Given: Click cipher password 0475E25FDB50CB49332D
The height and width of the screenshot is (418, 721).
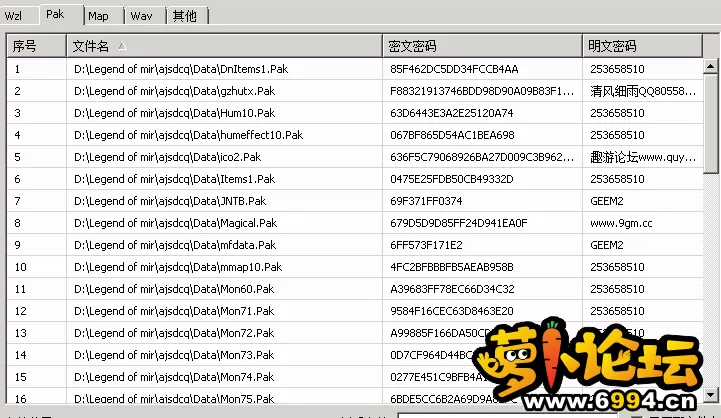Looking at the screenshot, I should [452, 179].
